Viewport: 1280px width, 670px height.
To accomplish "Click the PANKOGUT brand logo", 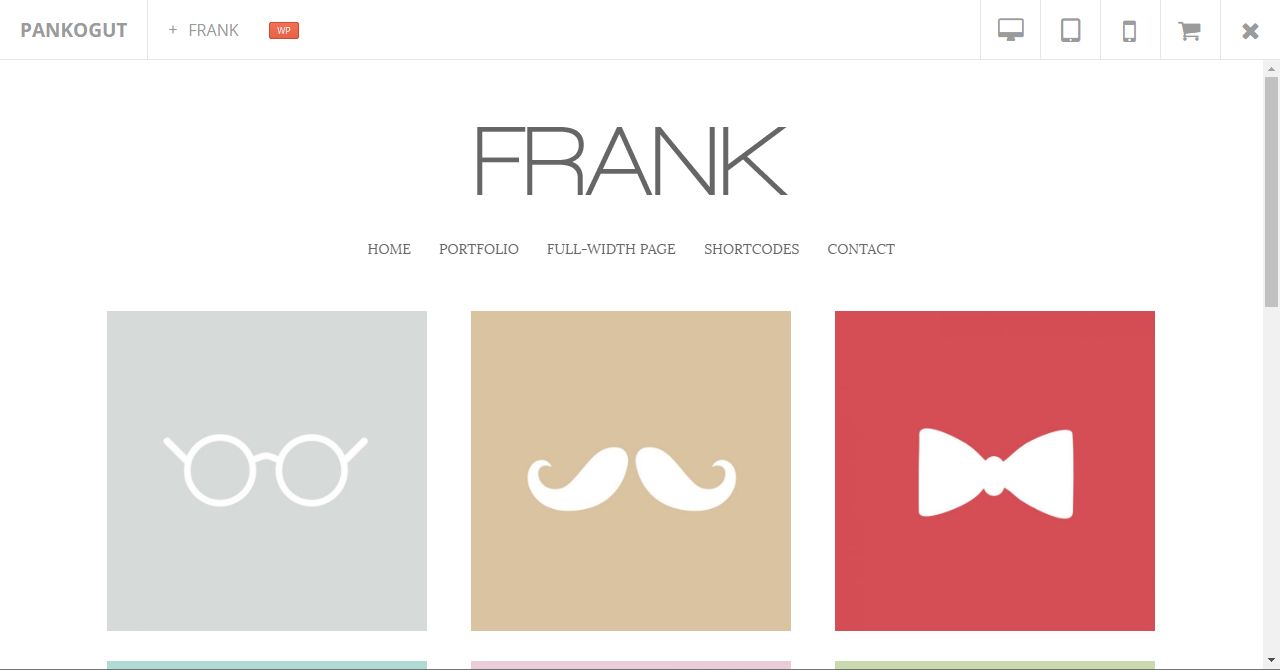I will tap(74, 30).
